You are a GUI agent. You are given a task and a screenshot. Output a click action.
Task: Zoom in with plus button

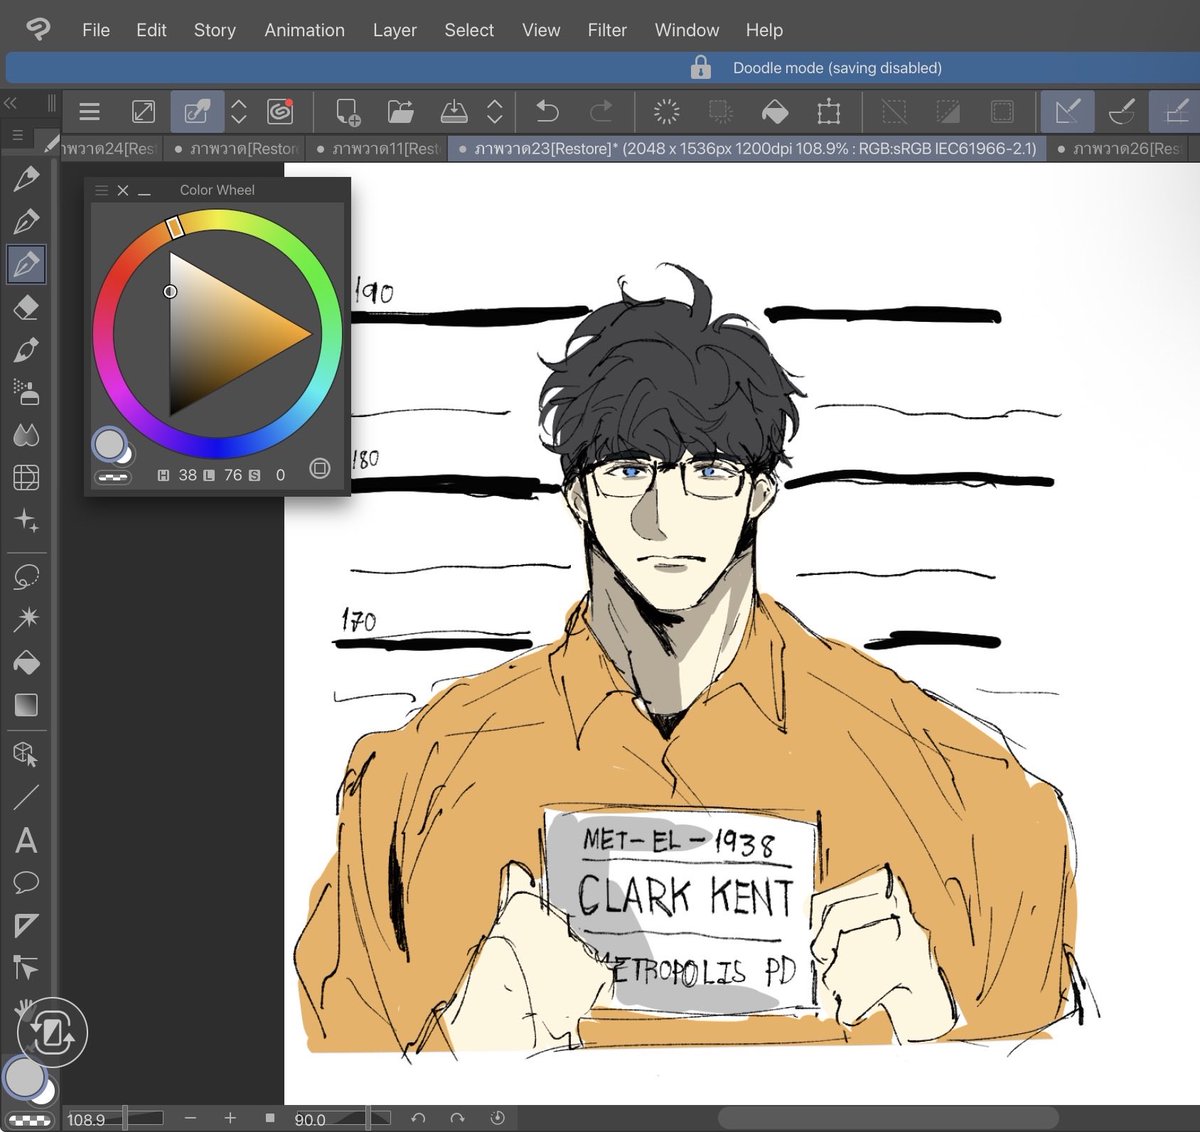click(230, 1118)
